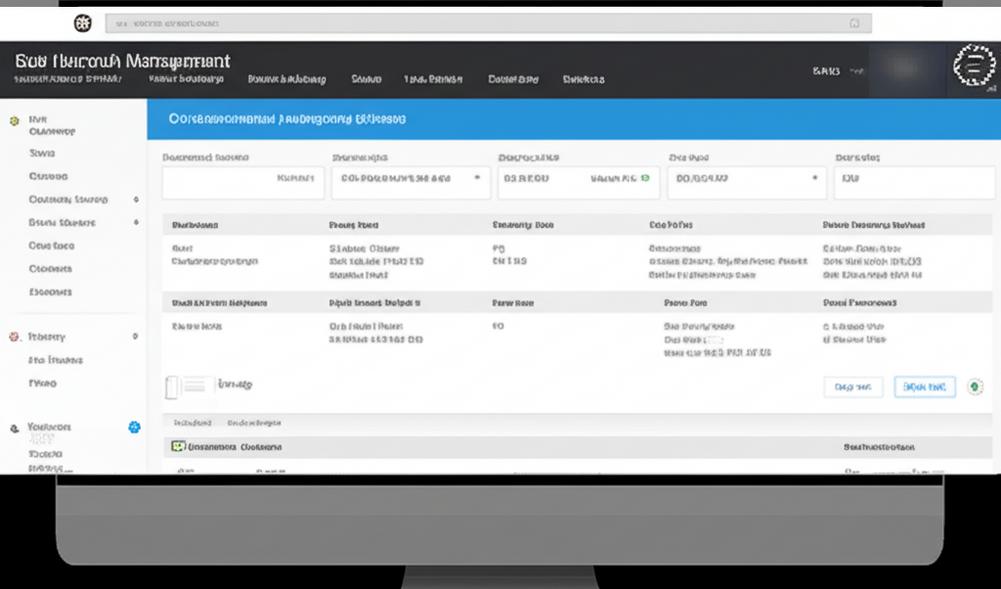Expand the red-icon sidebar section using its arrow
The height and width of the screenshot is (589, 1001).
click(x=136, y=337)
